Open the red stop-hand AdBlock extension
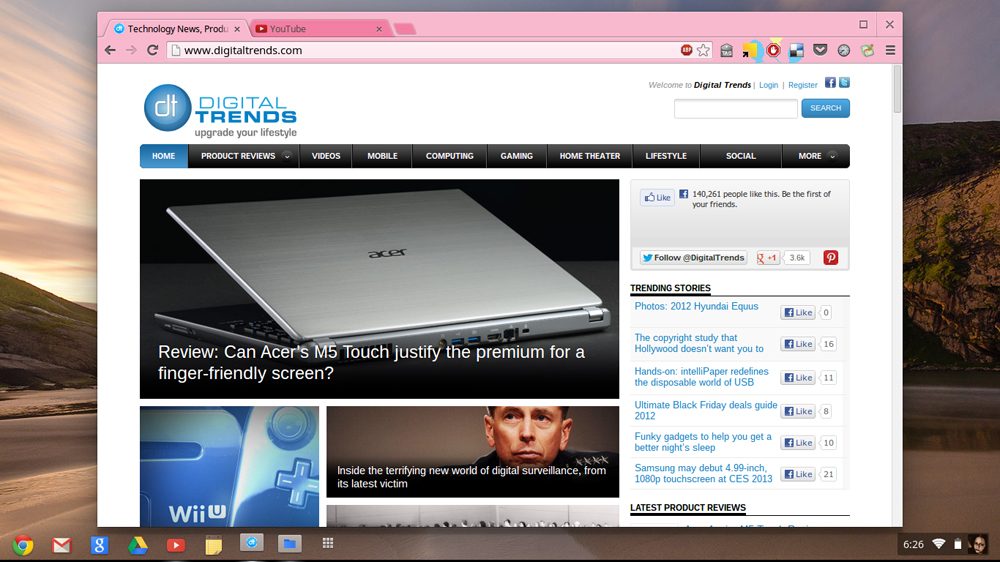 pos(774,50)
